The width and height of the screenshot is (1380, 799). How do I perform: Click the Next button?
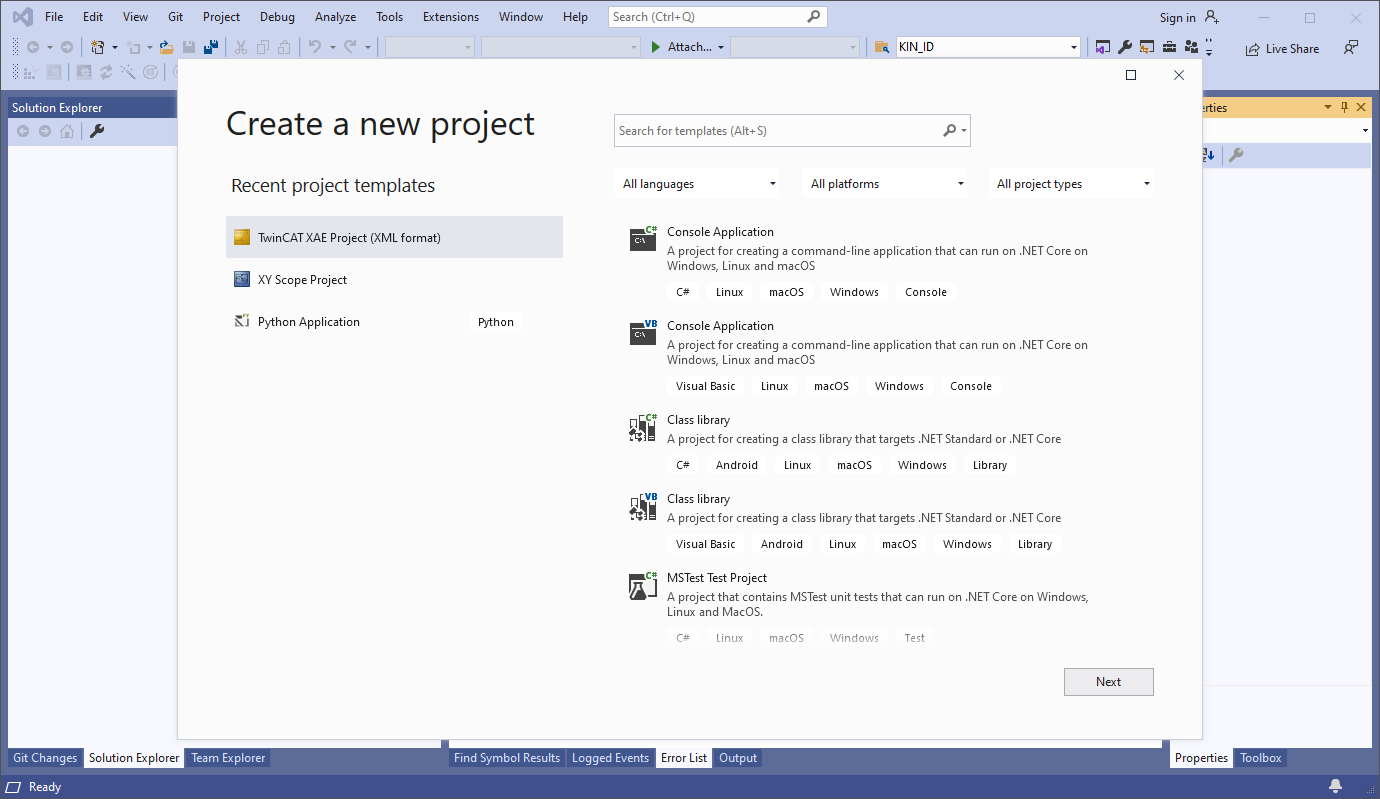pos(1108,681)
